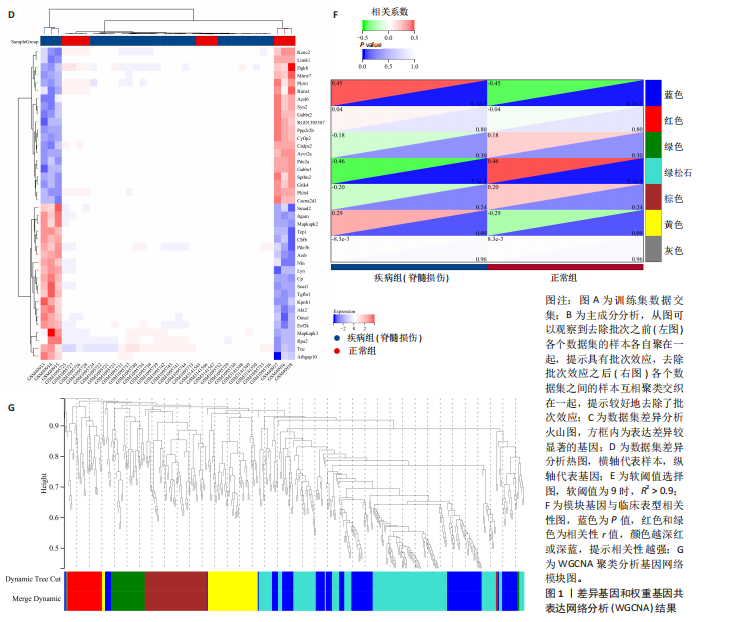738x622 pixels.
Task: Click the yellow module swatch labeled 黄色
Action: click(x=653, y=225)
